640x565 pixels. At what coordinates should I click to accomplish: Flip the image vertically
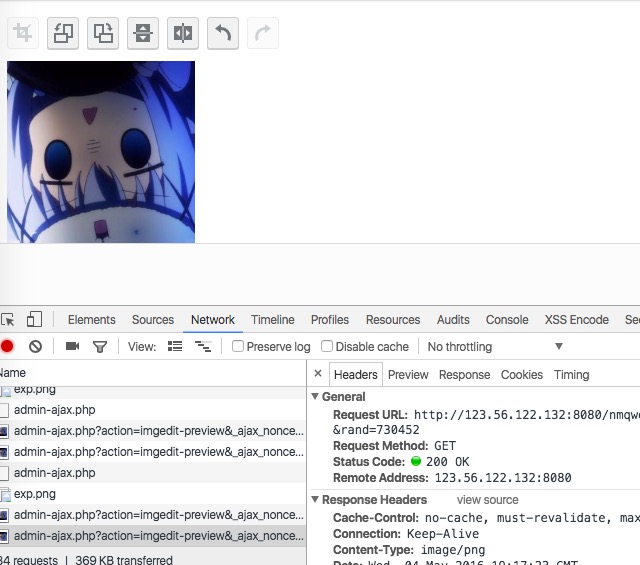coord(143,33)
